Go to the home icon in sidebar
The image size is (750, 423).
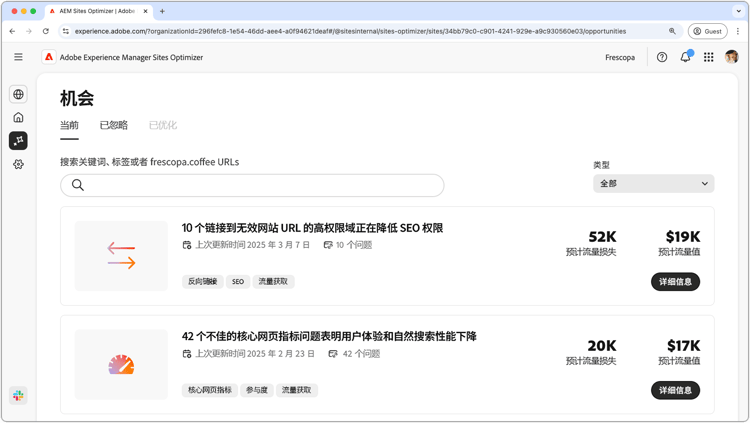pos(18,117)
